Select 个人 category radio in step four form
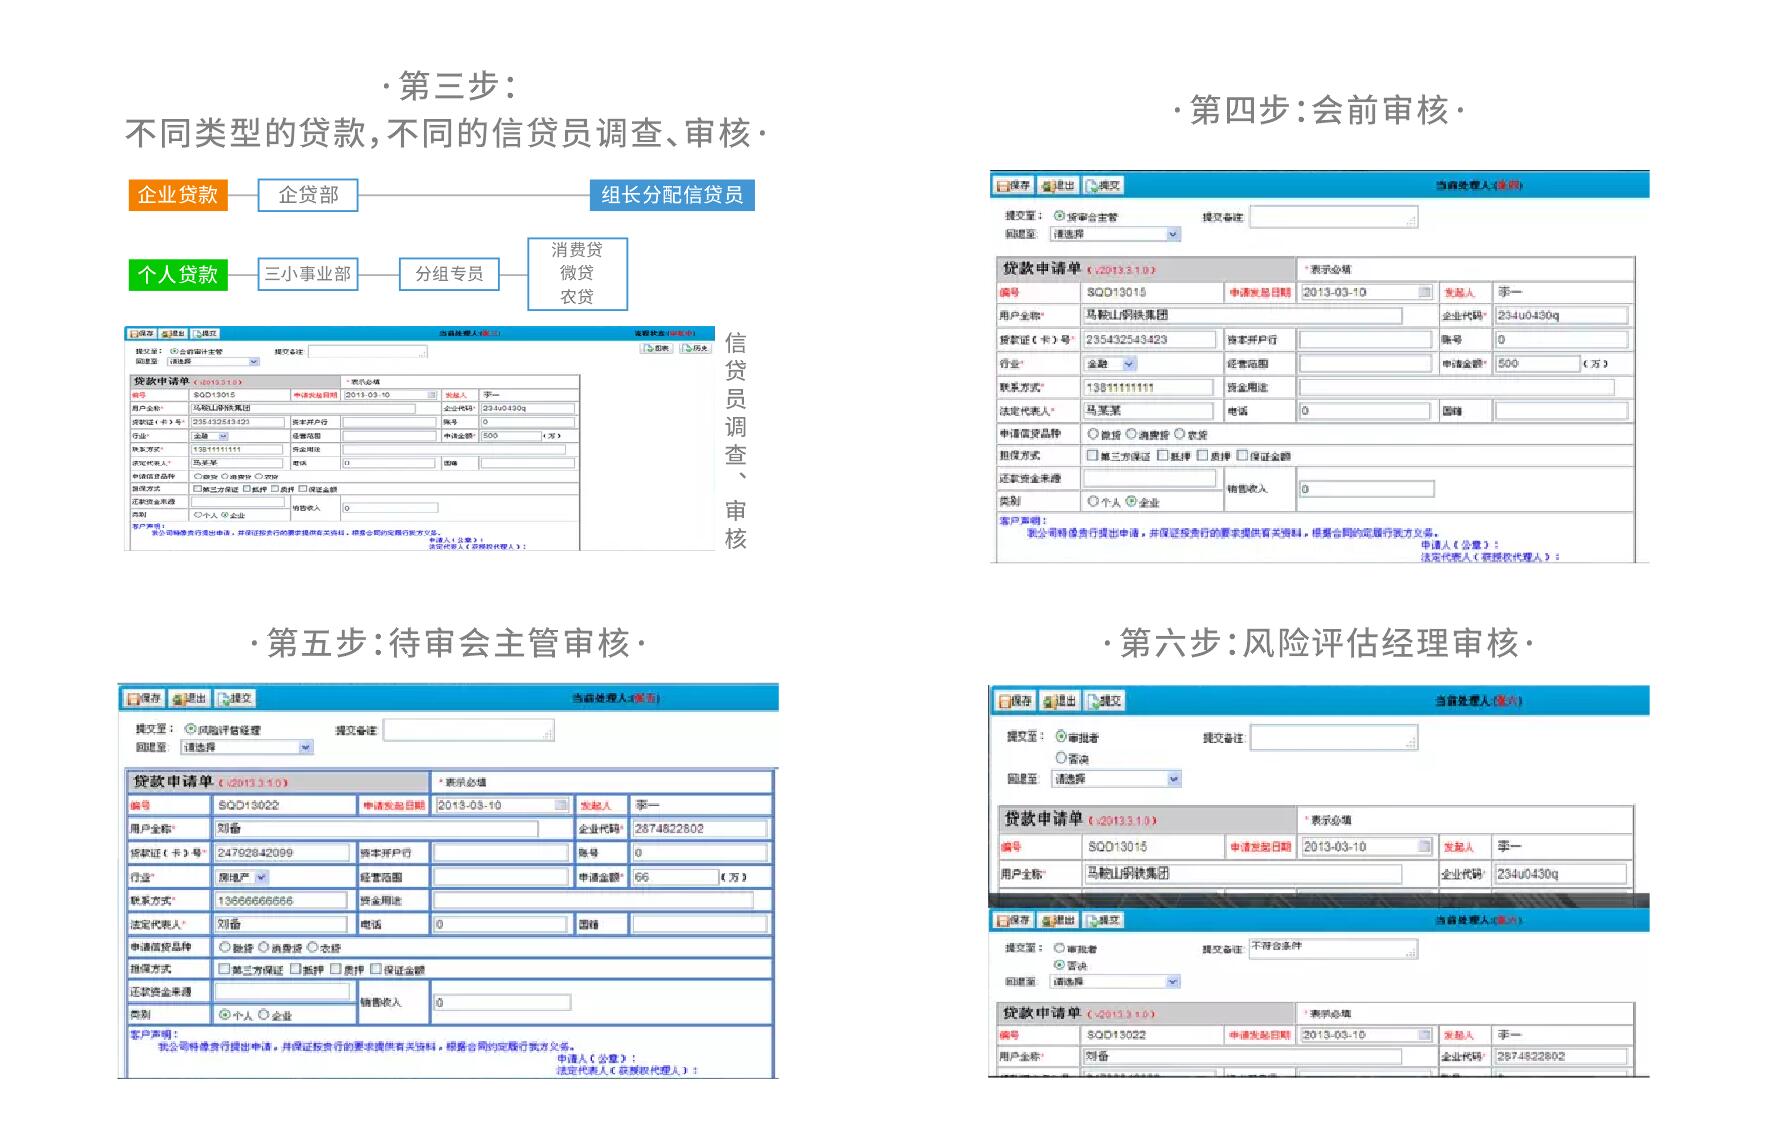This screenshot has height=1124, width=1768. pyautogui.click(x=1093, y=501)
